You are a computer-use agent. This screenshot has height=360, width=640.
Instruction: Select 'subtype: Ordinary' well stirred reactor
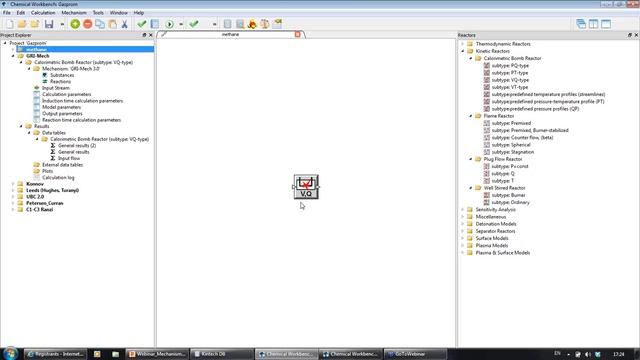click(511, 202)
